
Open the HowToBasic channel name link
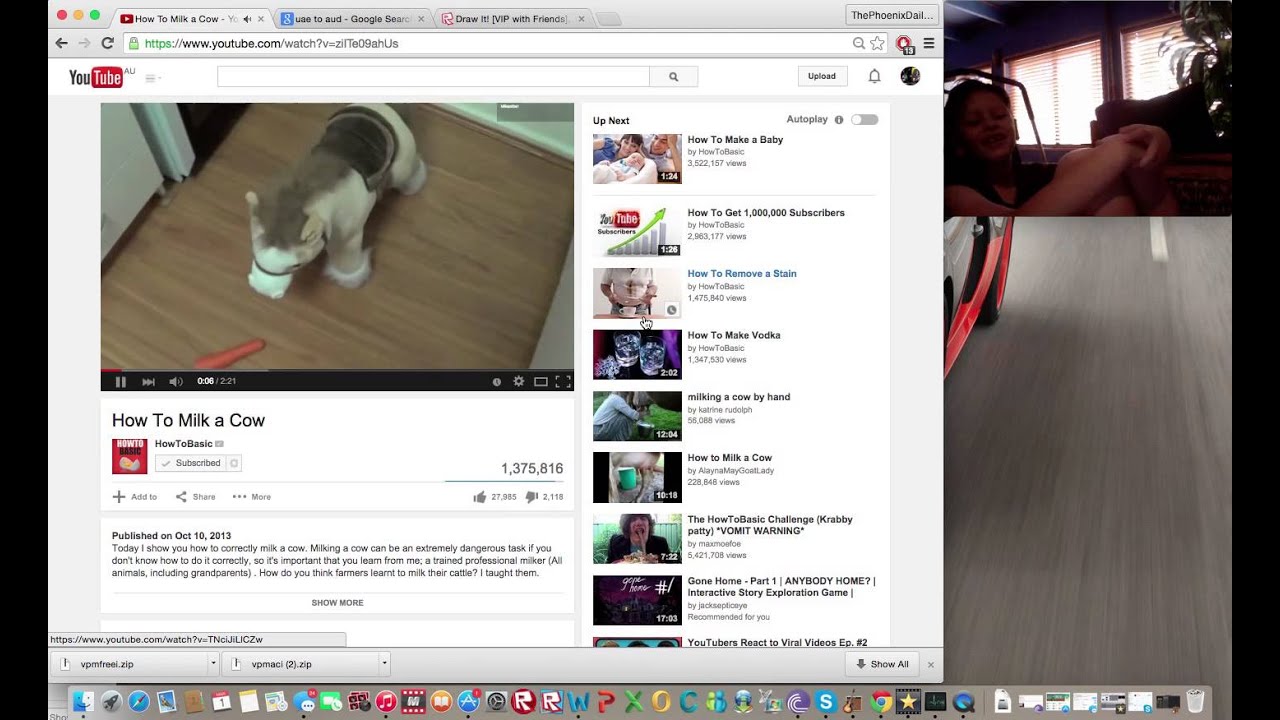pos(183,444)
